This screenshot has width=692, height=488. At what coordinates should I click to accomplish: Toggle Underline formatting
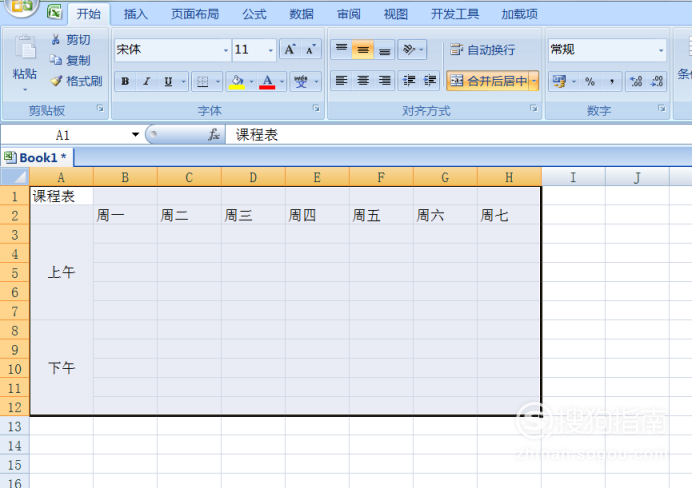coord(168,82)
